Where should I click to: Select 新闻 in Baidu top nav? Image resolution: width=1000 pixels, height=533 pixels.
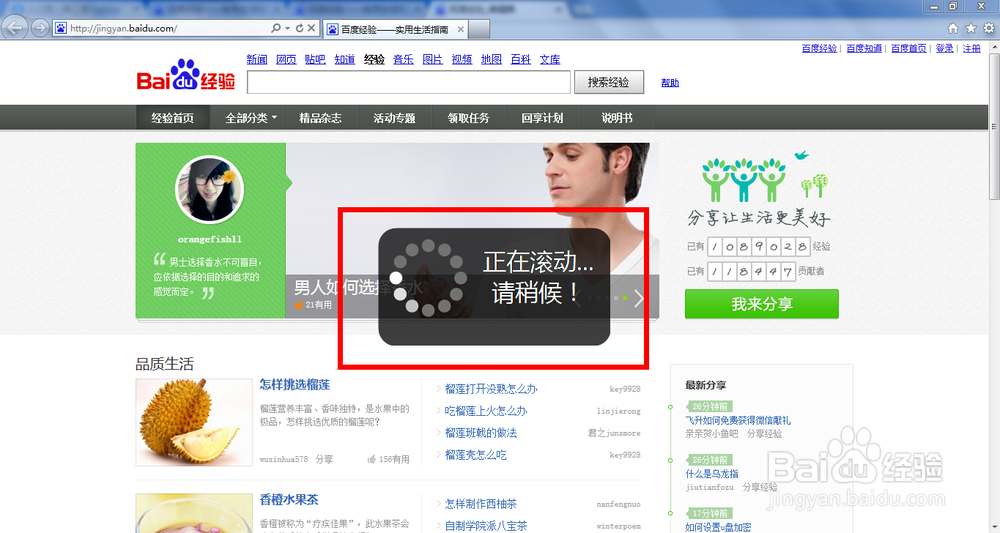click(x=257, y=59)
